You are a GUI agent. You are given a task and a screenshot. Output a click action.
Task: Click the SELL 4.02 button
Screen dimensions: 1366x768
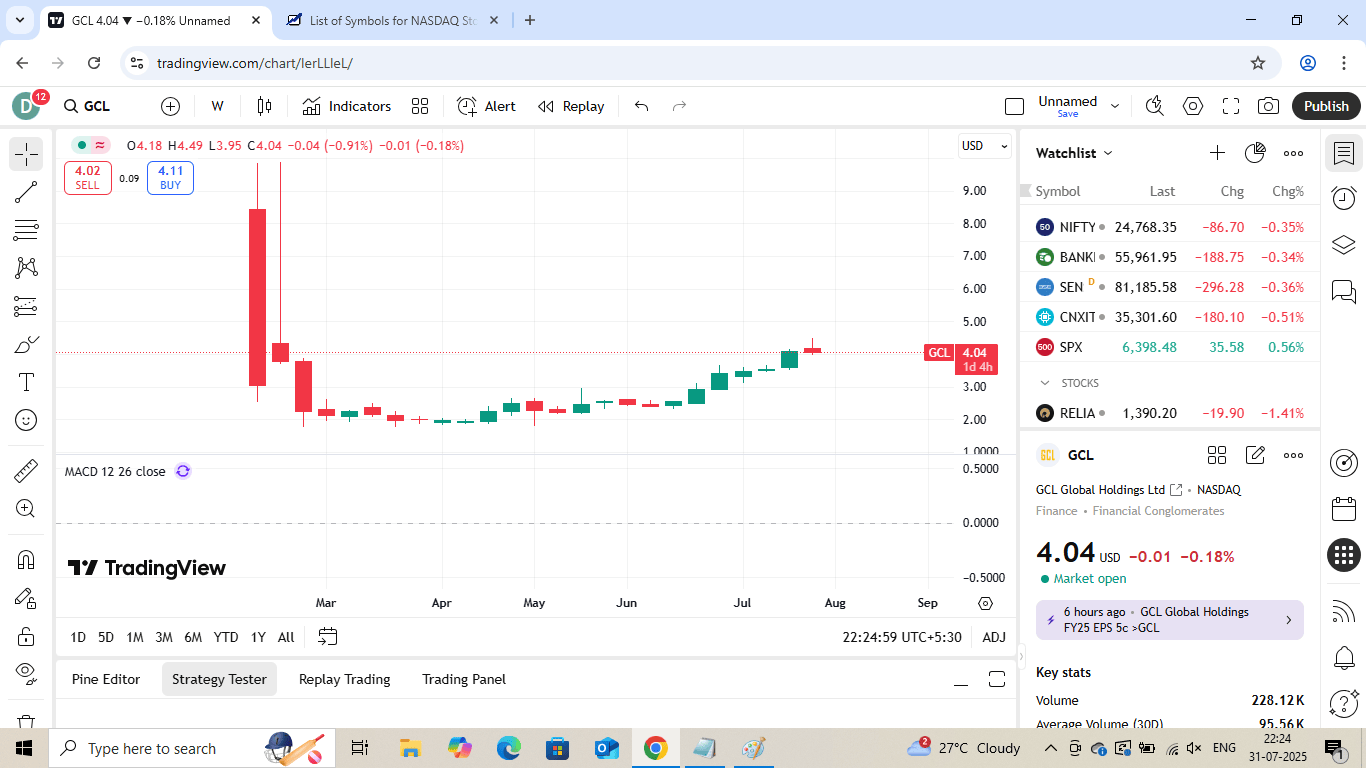point(87,178)
